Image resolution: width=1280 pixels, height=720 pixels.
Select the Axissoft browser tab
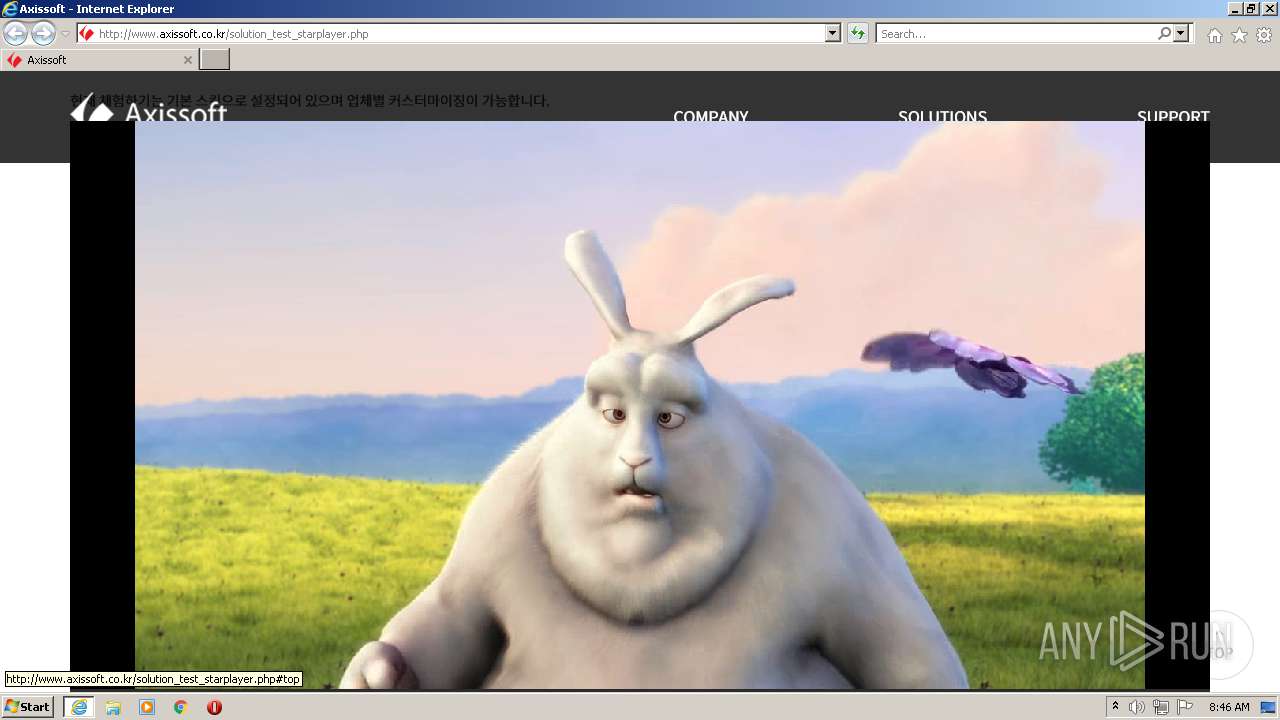98,60
